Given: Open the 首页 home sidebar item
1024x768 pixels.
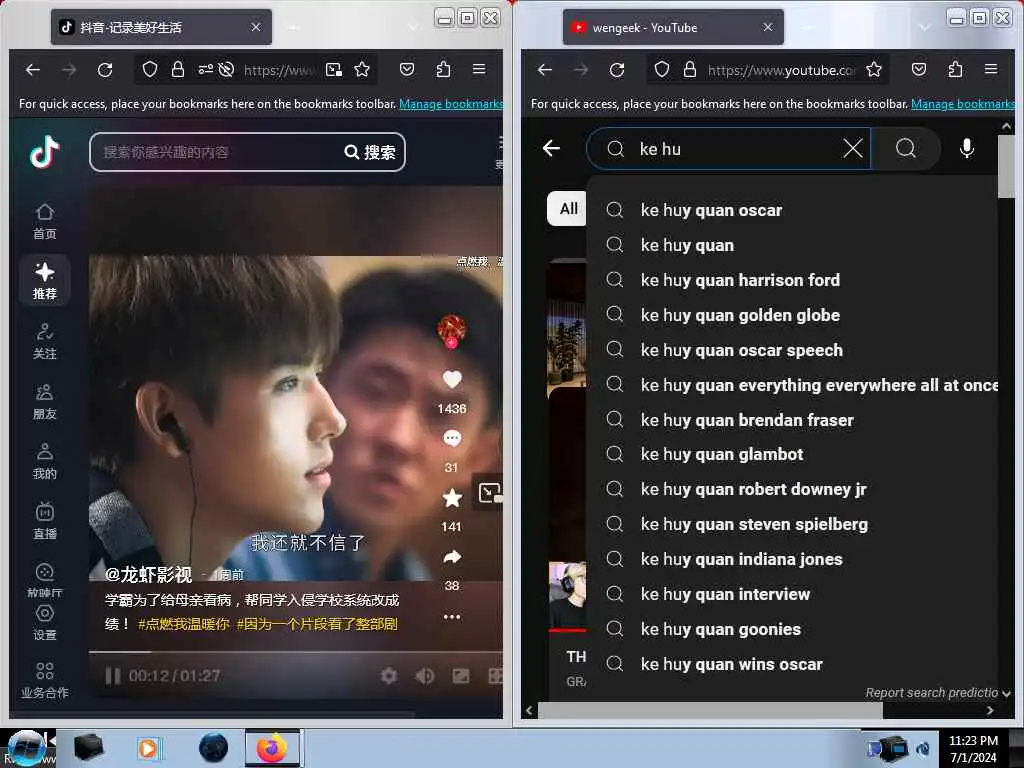Looking at the screenshot, I should coord(44,221).
